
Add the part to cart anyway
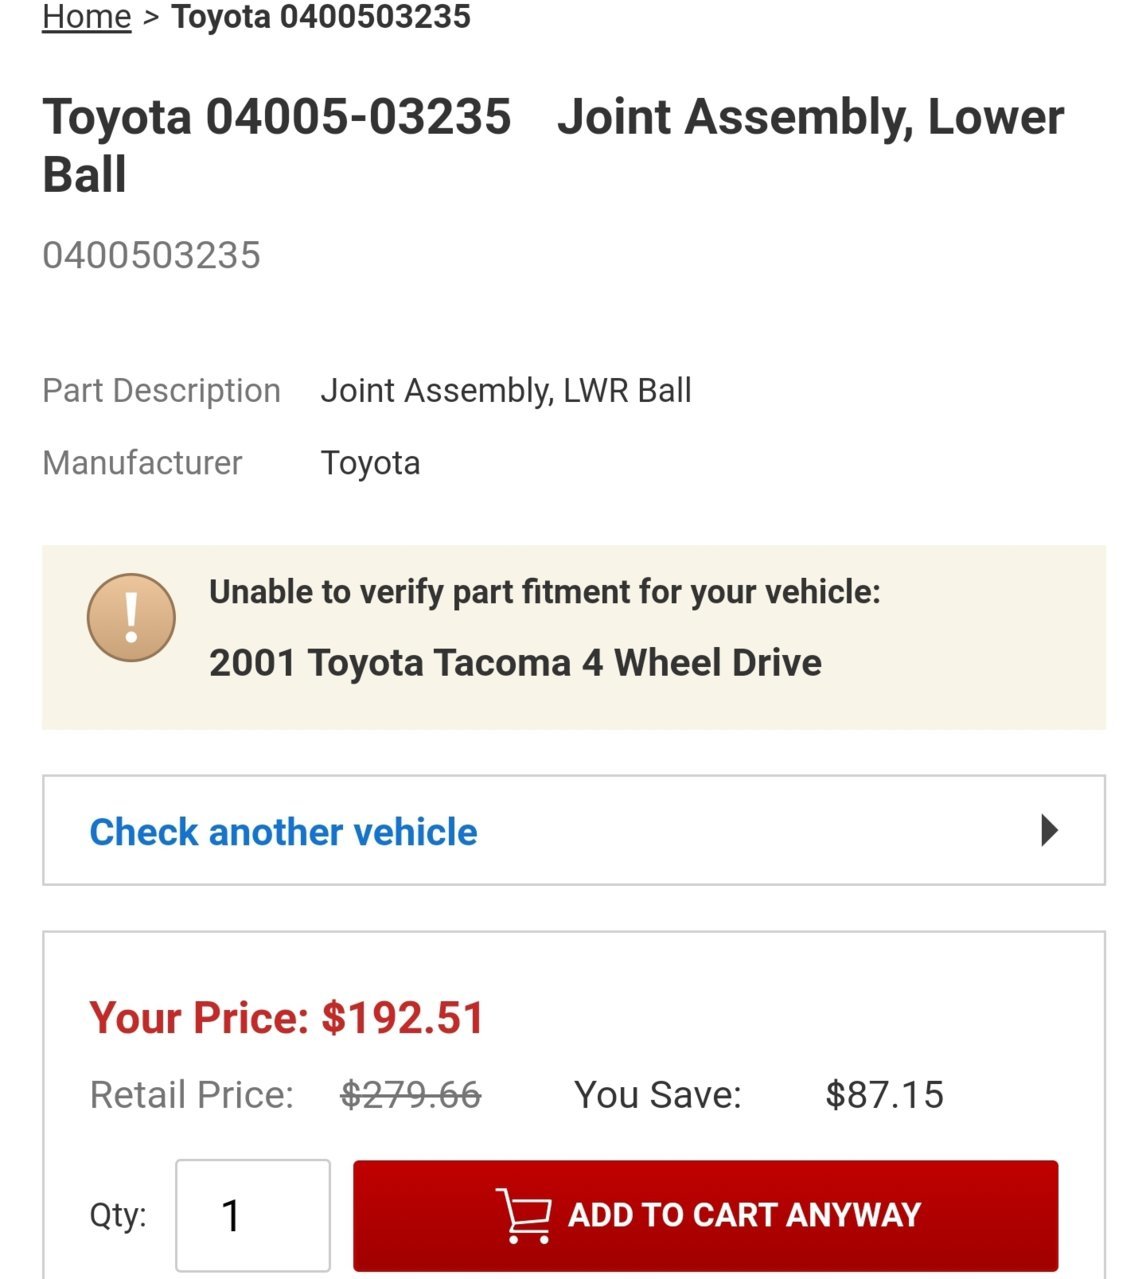(705, 1215)
